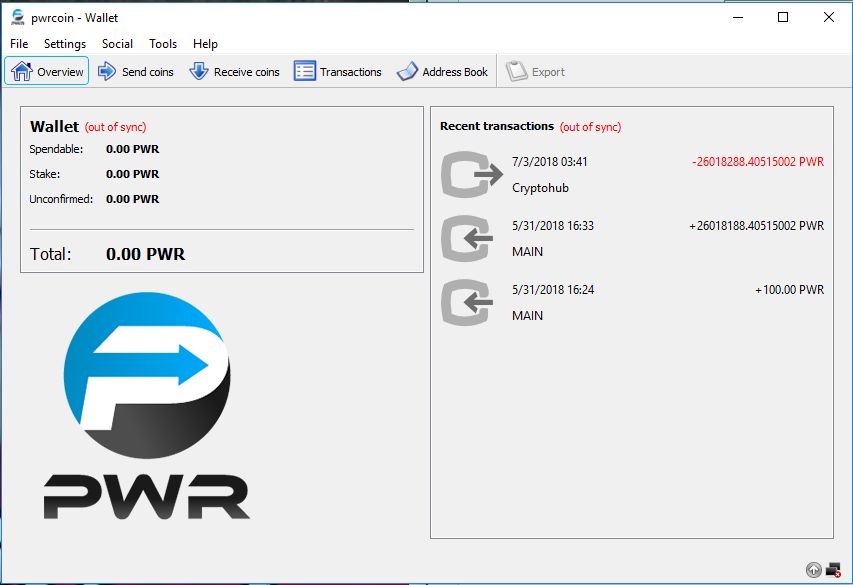Select the -26018288.40515002 PWR amount
Image resolution: width=853 pixels, height=585 pixels.
point(758,162)
